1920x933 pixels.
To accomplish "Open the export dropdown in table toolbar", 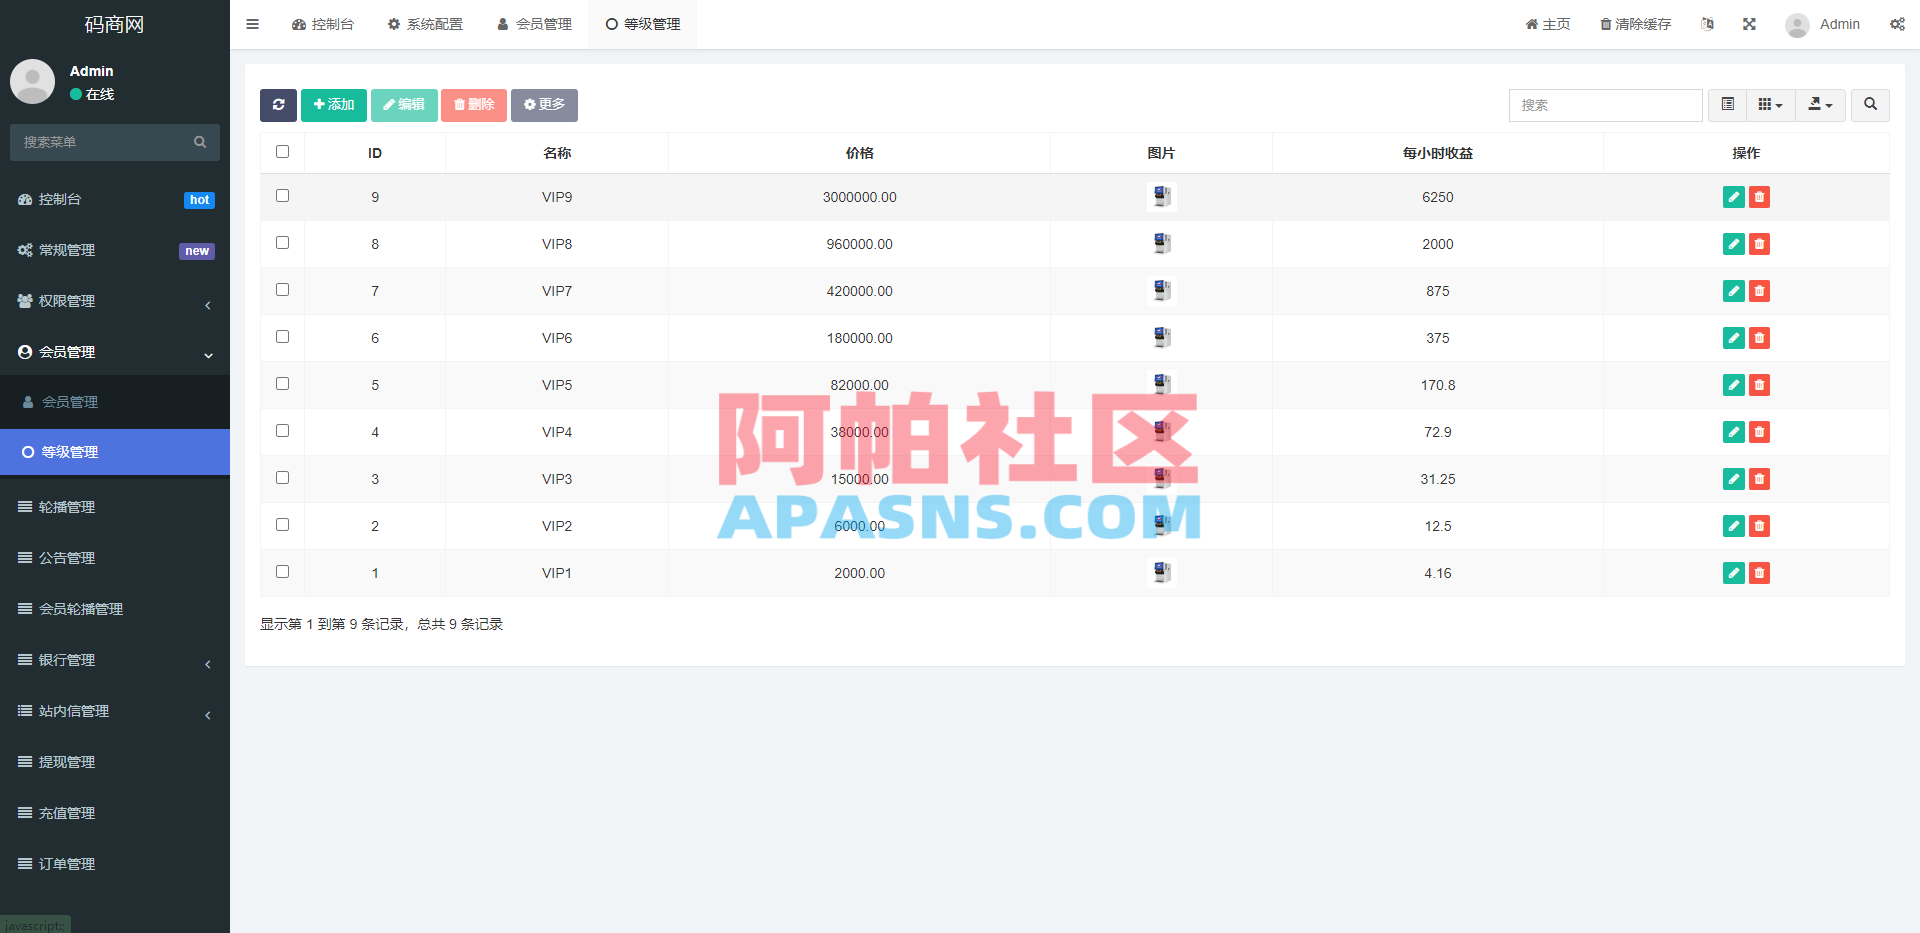I will (1820, 104).
